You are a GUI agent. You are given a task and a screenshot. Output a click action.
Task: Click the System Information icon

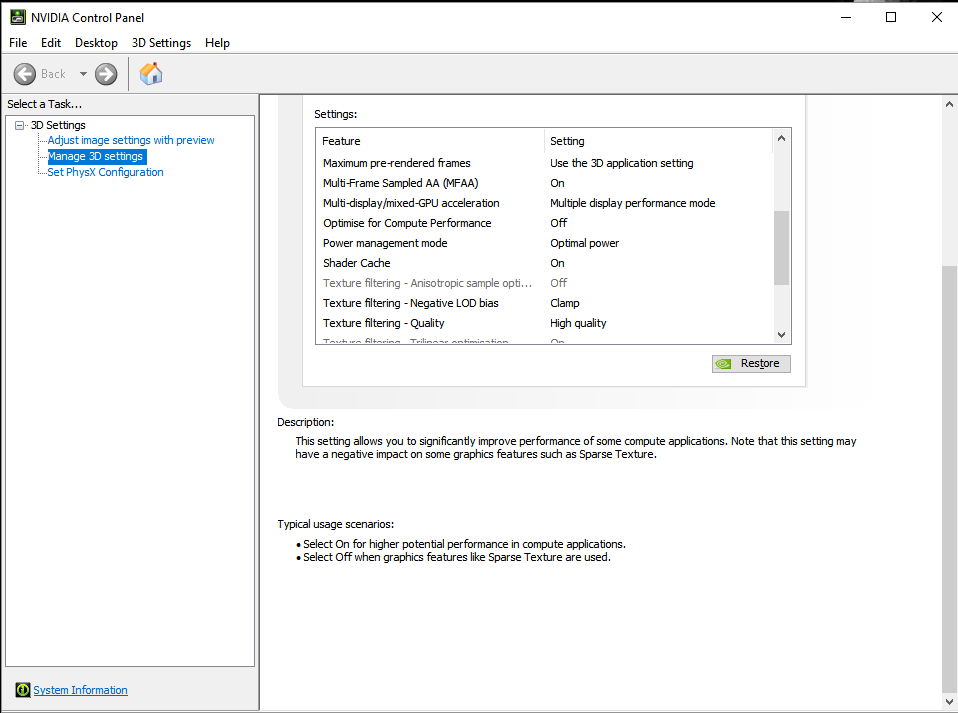(22, 690)
